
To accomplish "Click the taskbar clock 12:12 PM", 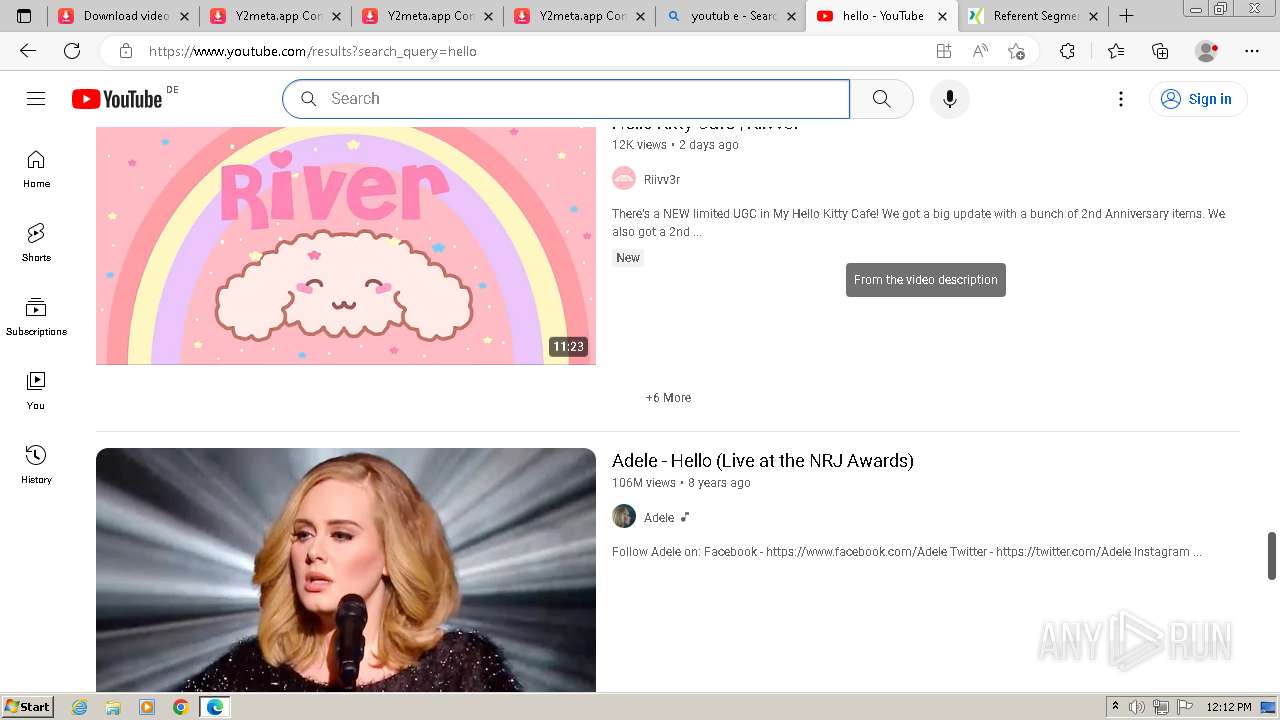I will [x=1229, y=707].
